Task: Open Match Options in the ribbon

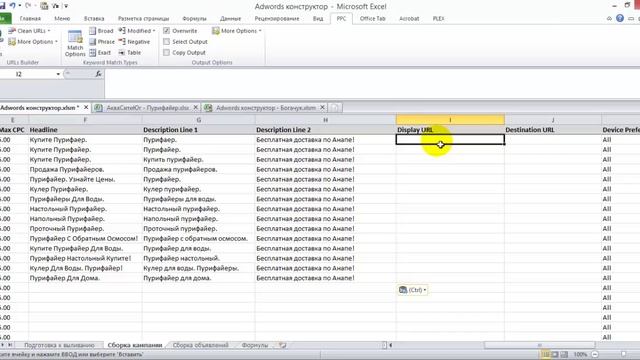Action: pyautogui.click(x=75, y=43)
